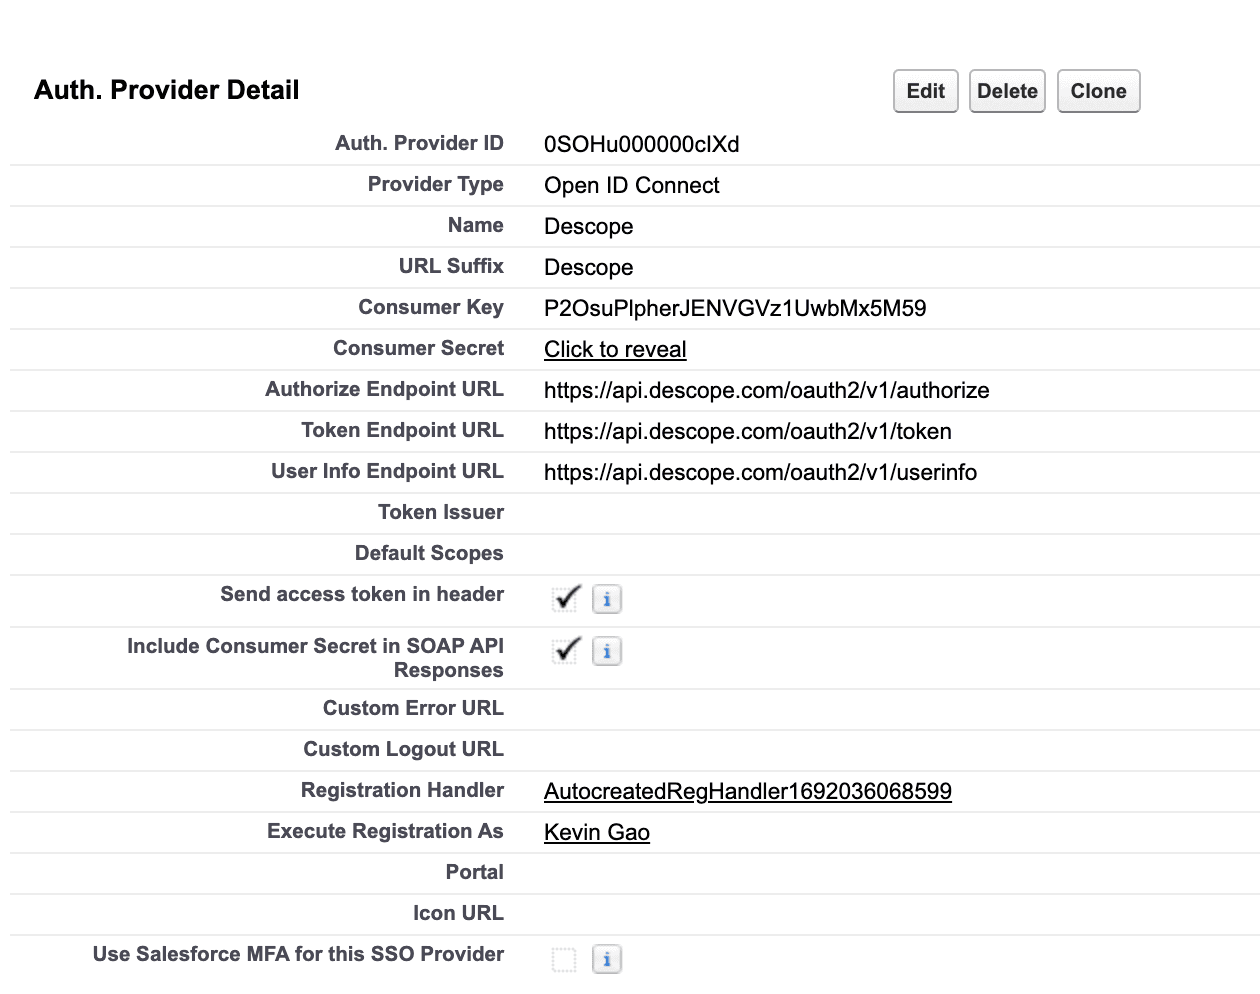The height and width of the screenshot is (994, 1260).
Task: Click info icon next to Salesforce MFA option
Action: point(607,958)
